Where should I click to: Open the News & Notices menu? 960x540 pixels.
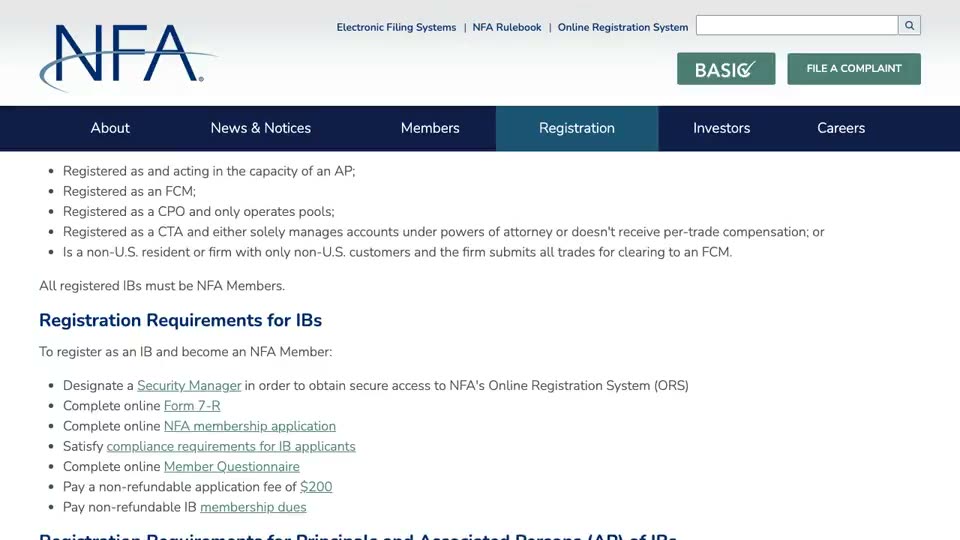click(261, 128)
